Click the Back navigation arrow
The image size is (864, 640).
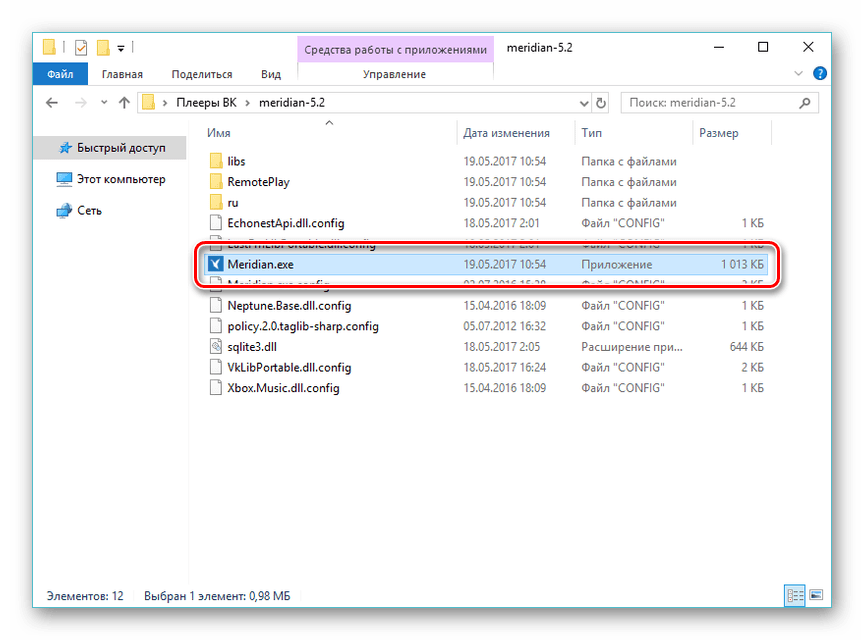click(x=52, y=103)
